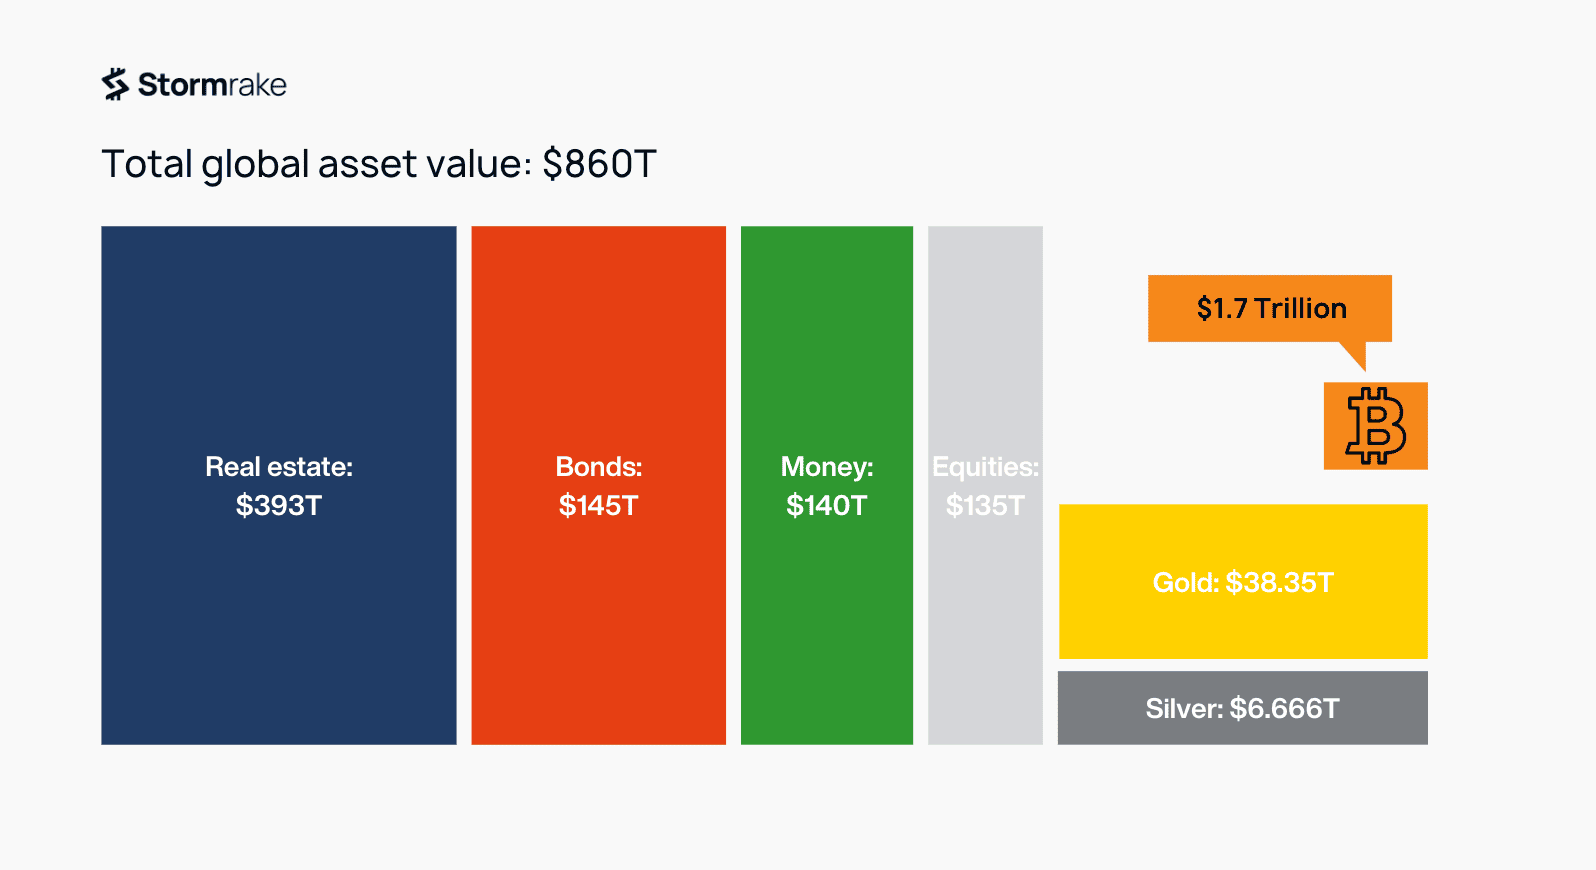The image size is (1596, 870).
Task: Click the Stormrake brand name text
Action: click(212, 85)
